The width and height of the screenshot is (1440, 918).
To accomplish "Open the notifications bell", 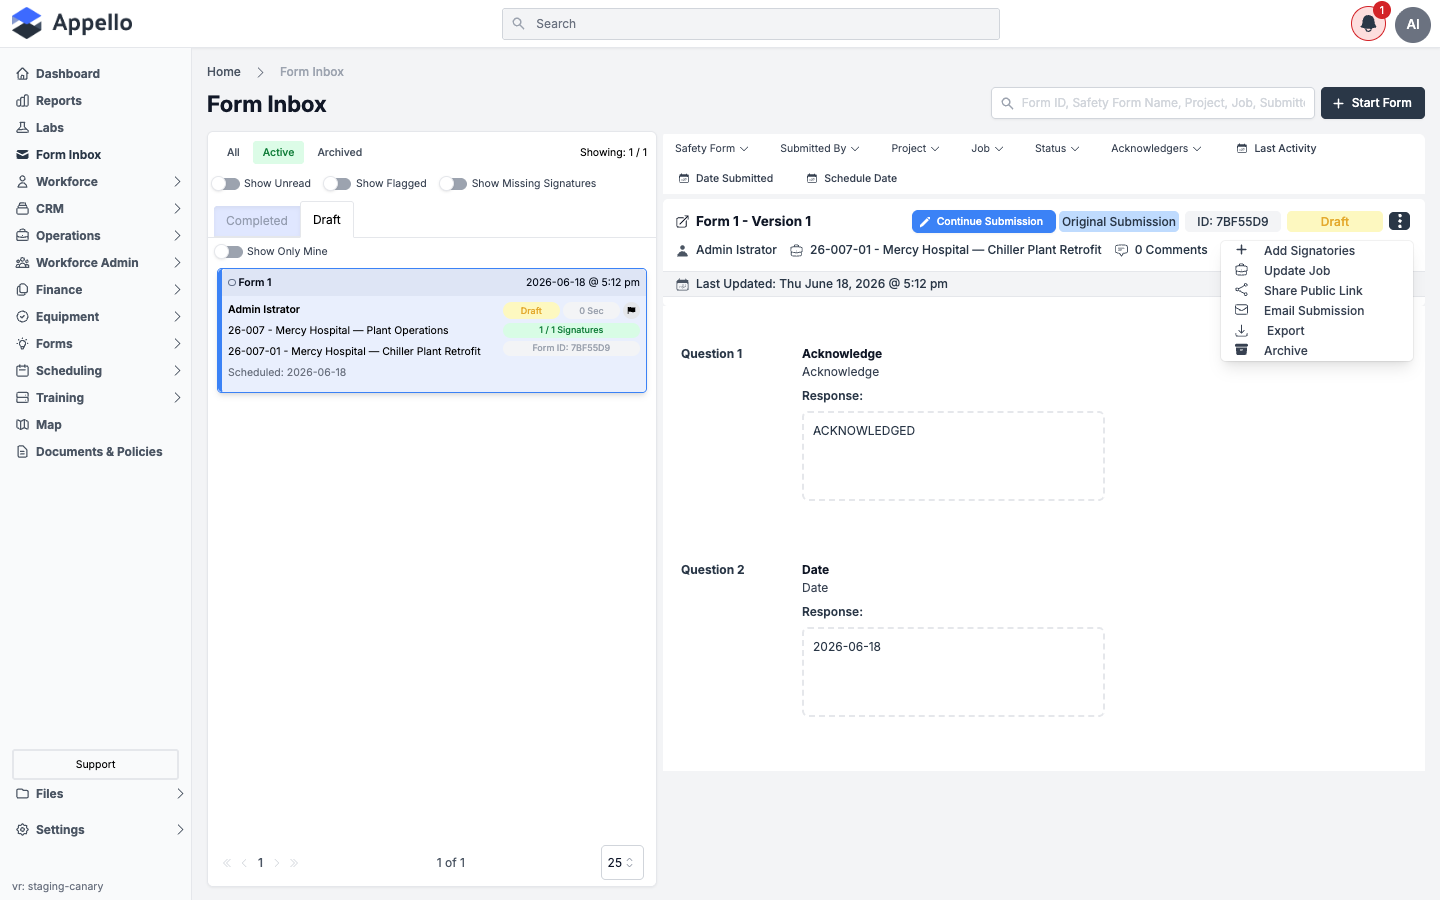I will (x=1368, y=24).
